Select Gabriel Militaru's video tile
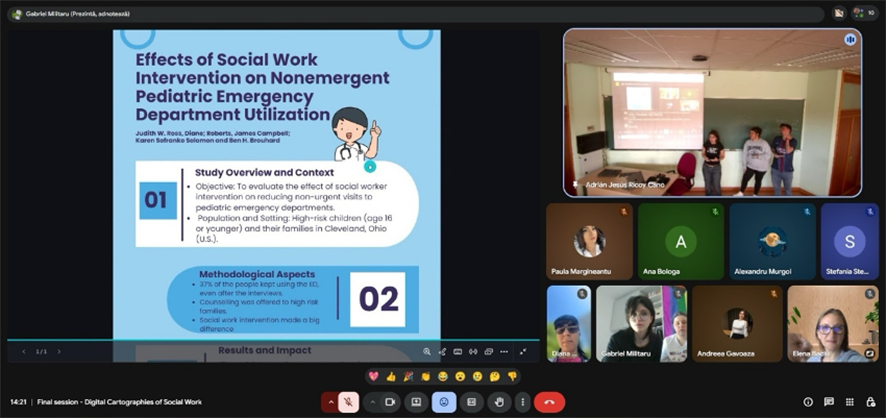 click(x=641, y=324)
